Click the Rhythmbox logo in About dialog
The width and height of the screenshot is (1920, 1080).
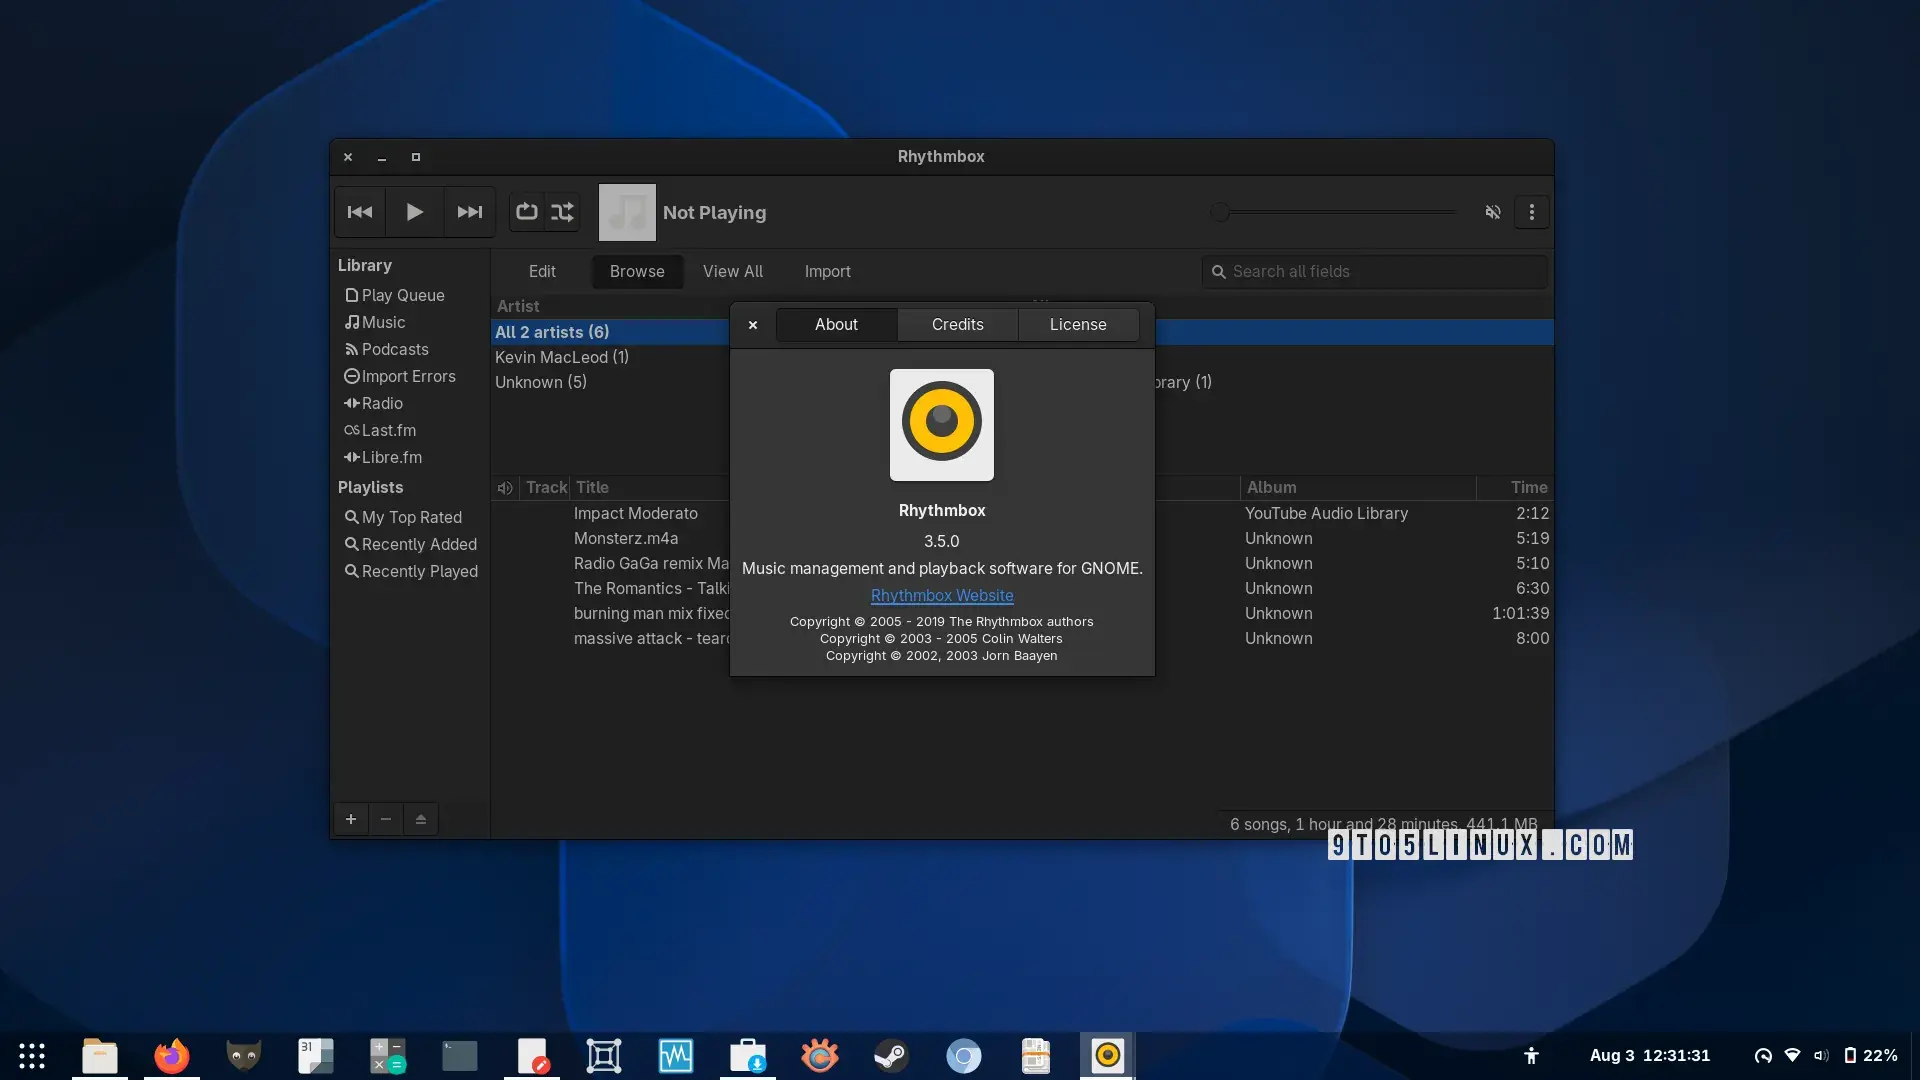tap(942, 425)
